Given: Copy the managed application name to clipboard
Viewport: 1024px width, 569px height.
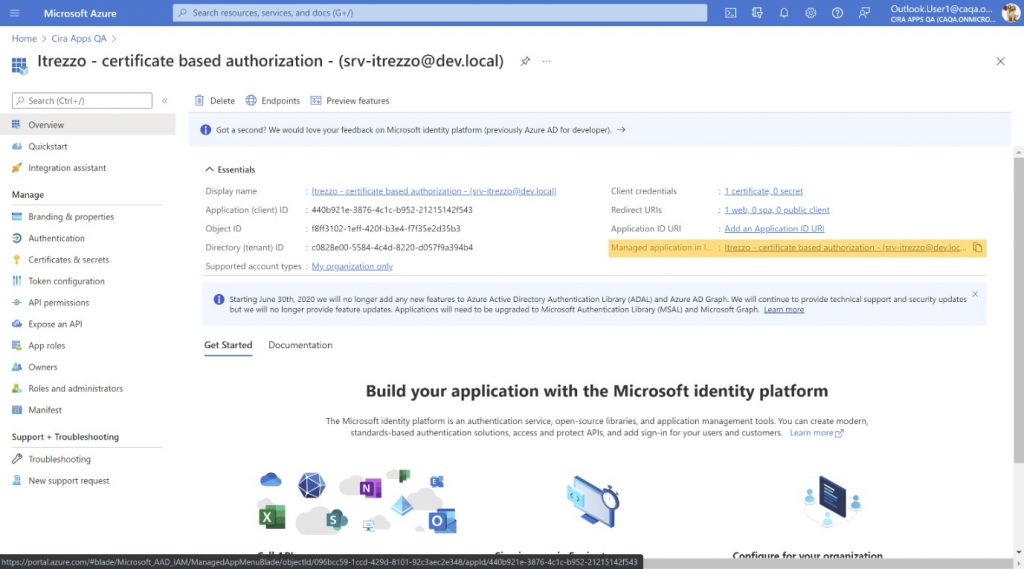Looking at the screenshot, I should (x=977, y=248).
